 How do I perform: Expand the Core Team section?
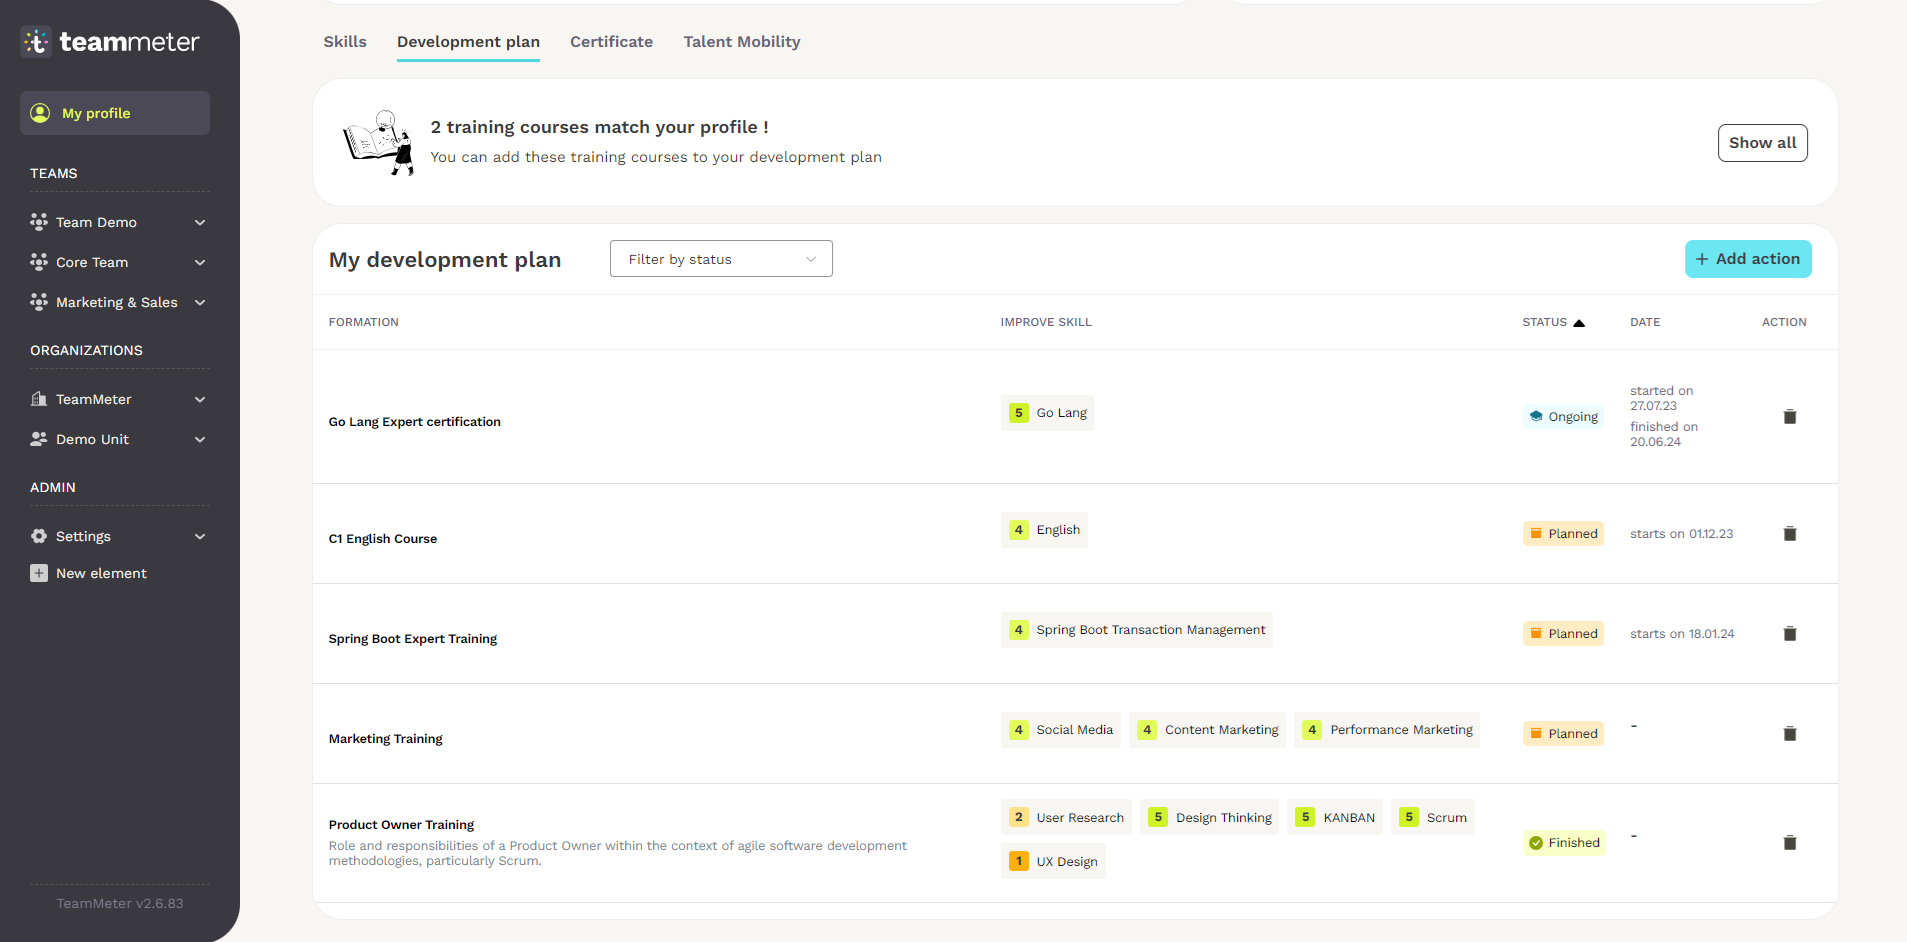coord(200,262)
